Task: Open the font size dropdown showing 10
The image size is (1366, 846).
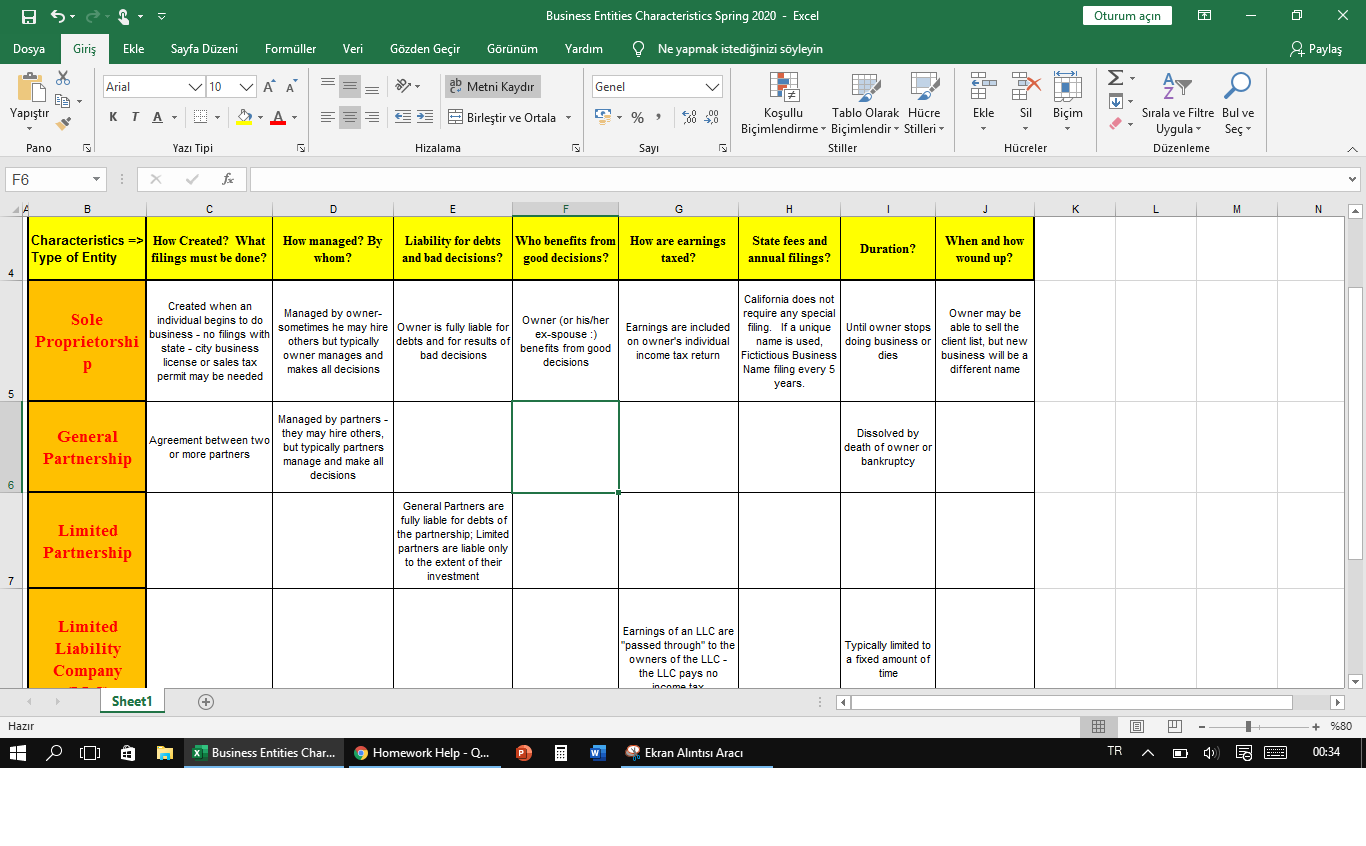Action: pos(247,87)
